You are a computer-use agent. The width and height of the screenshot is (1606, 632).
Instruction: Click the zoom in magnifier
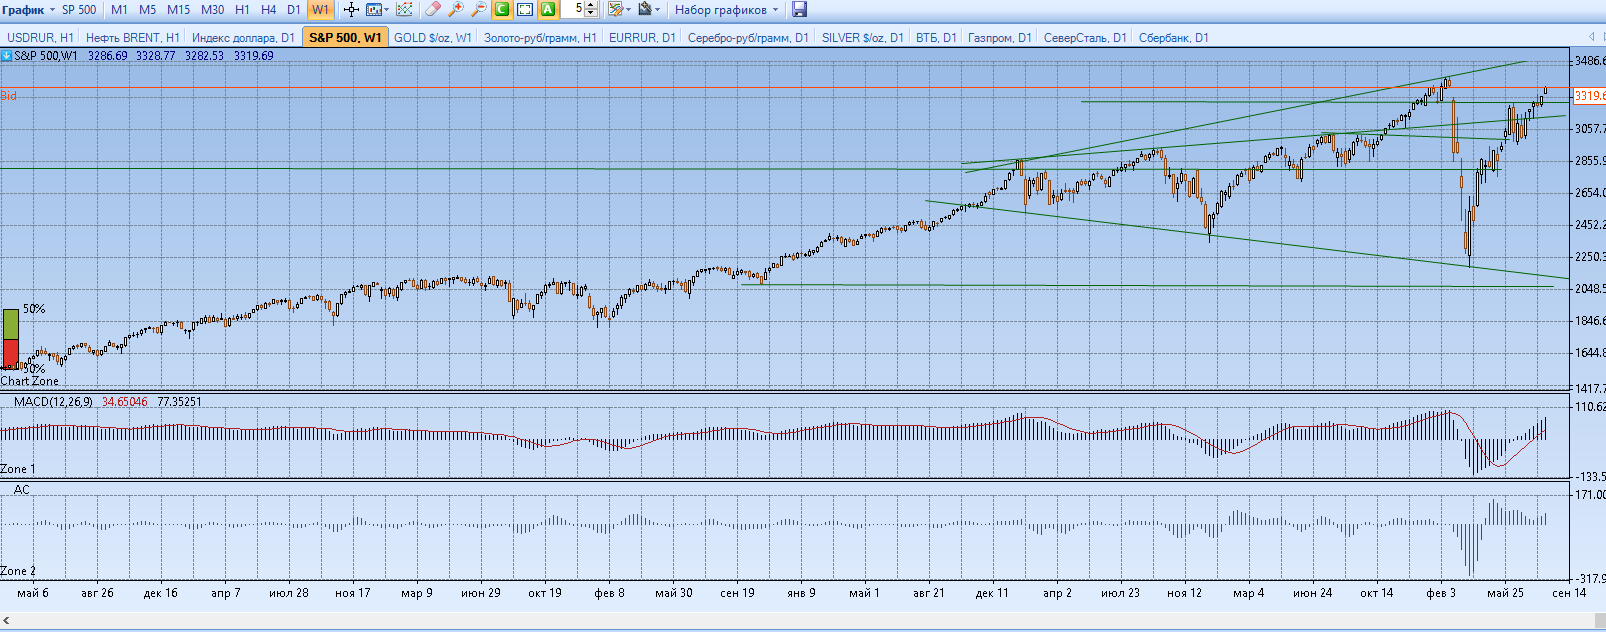click(455, 10)
